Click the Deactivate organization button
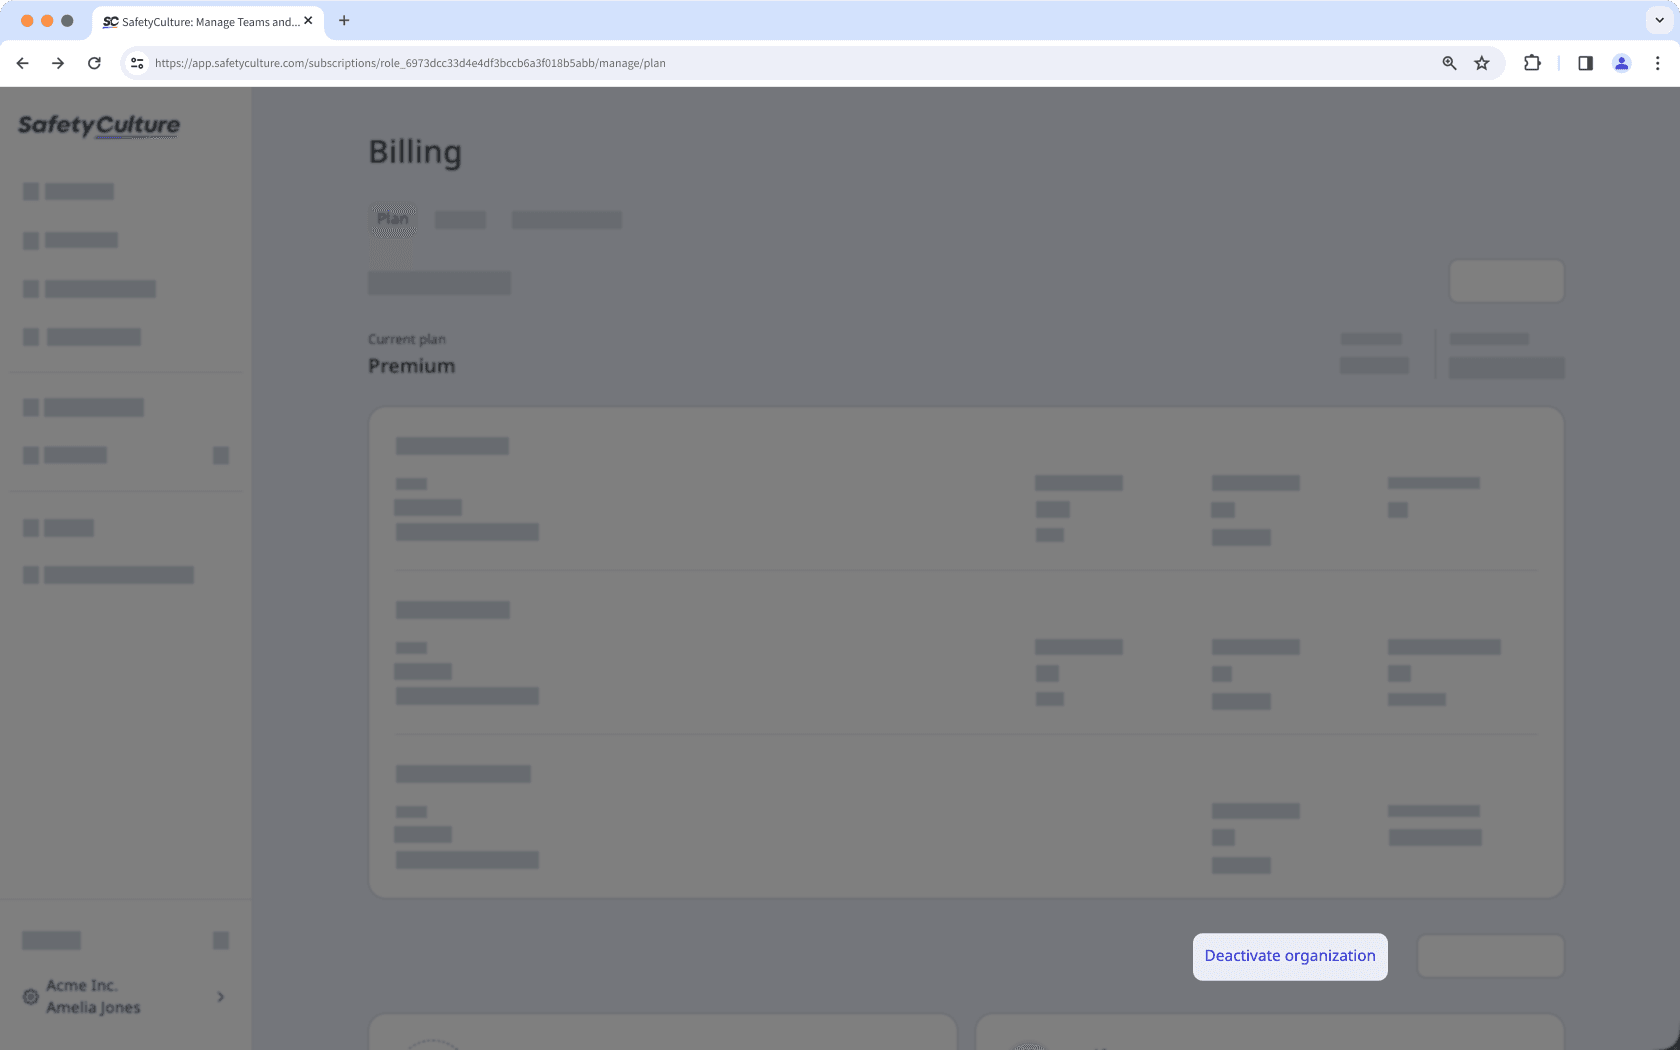The width and height of the screenshot is (1680, 1050). (x=1289, y=956)
